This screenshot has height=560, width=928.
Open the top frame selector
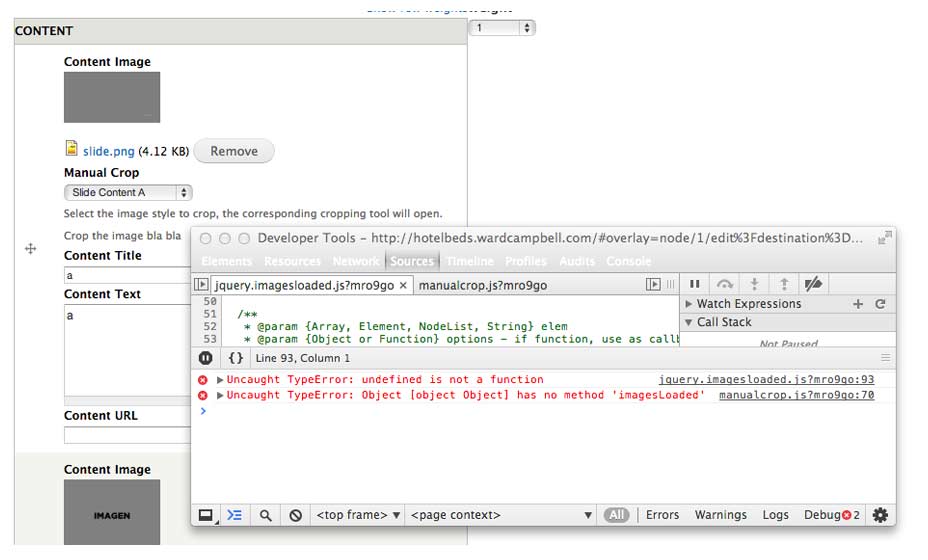359,515
